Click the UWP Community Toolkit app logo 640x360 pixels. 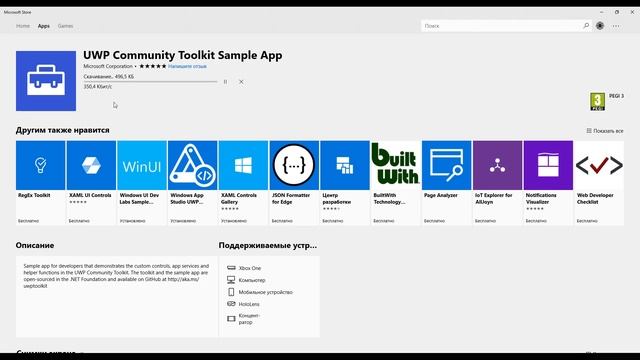46,81
